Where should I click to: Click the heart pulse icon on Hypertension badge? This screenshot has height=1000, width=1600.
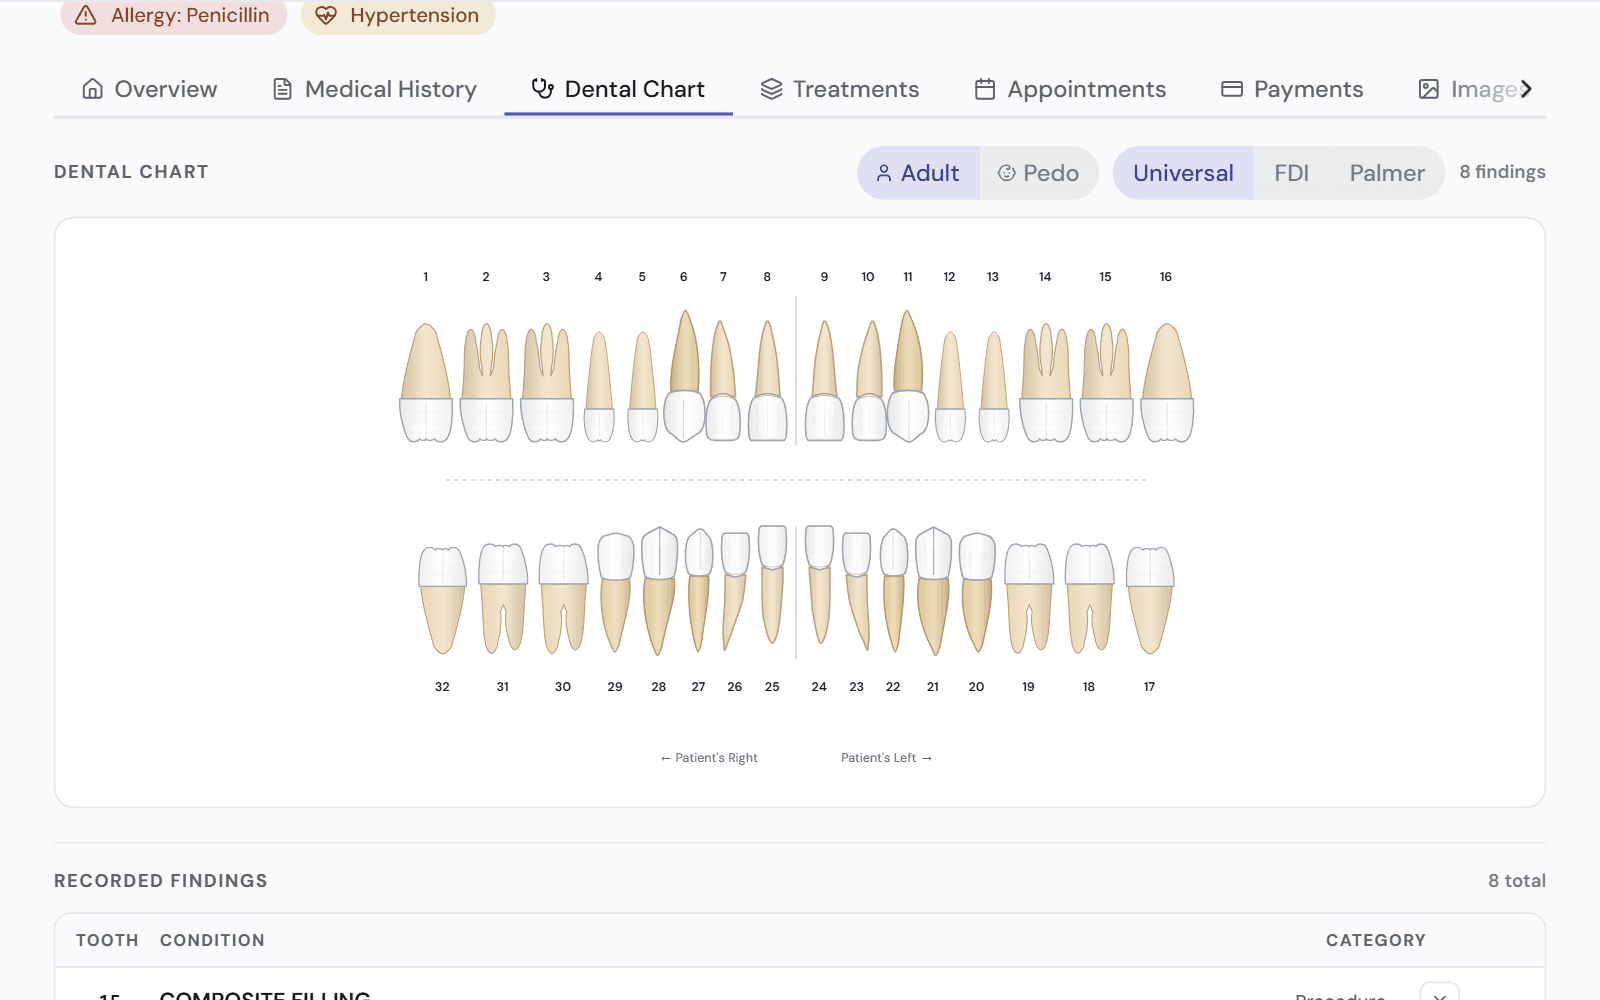326,15
